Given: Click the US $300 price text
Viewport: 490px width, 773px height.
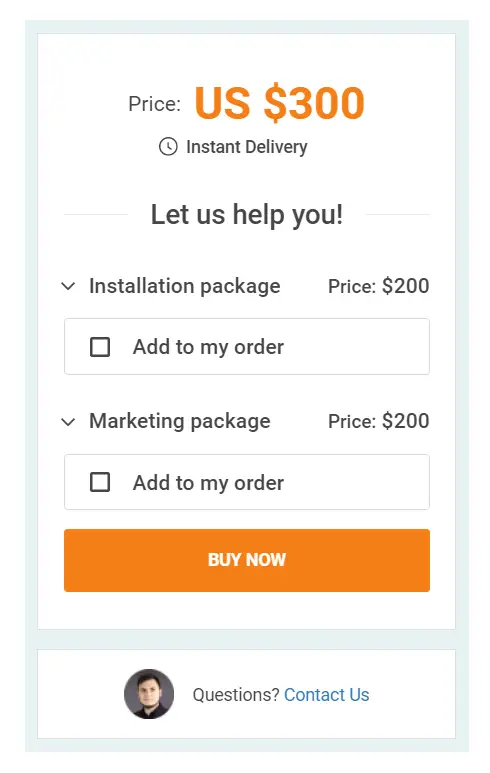Looking at the screenshot, I should tap(280, 103).
